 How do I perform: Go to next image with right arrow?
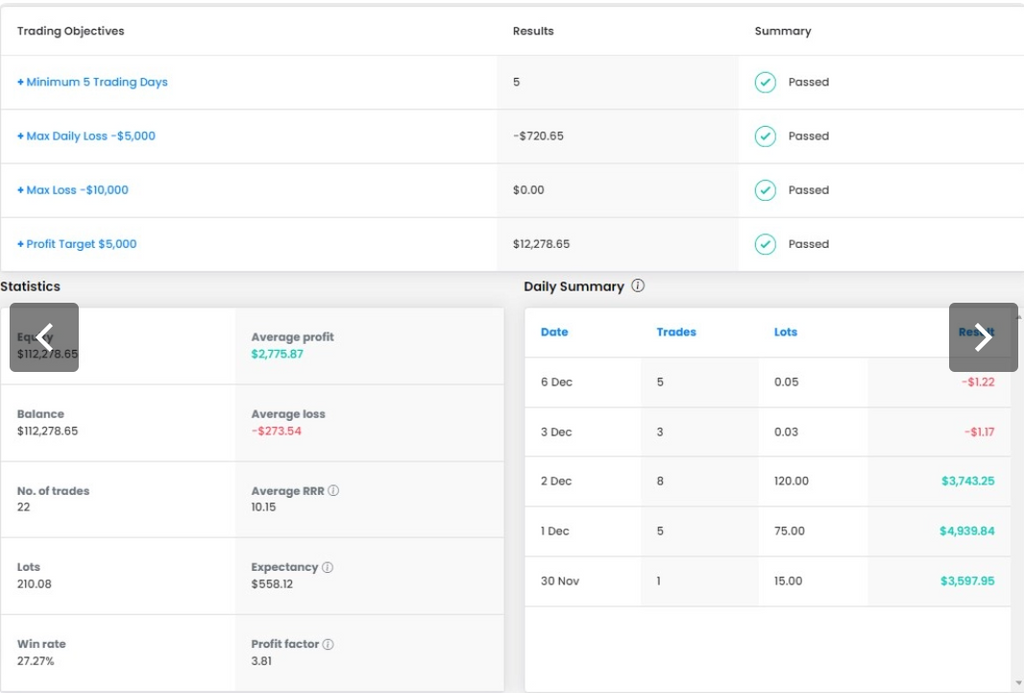(983, 337)
